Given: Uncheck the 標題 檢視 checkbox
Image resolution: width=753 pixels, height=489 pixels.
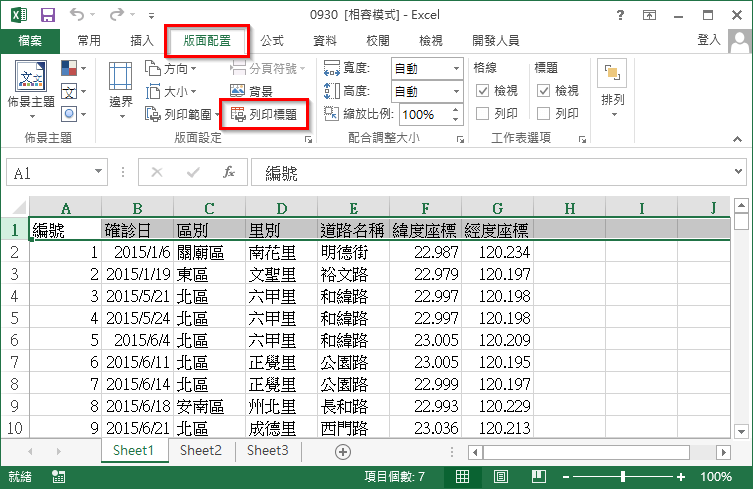Looking at the screenshot, I should click(543, 91).
